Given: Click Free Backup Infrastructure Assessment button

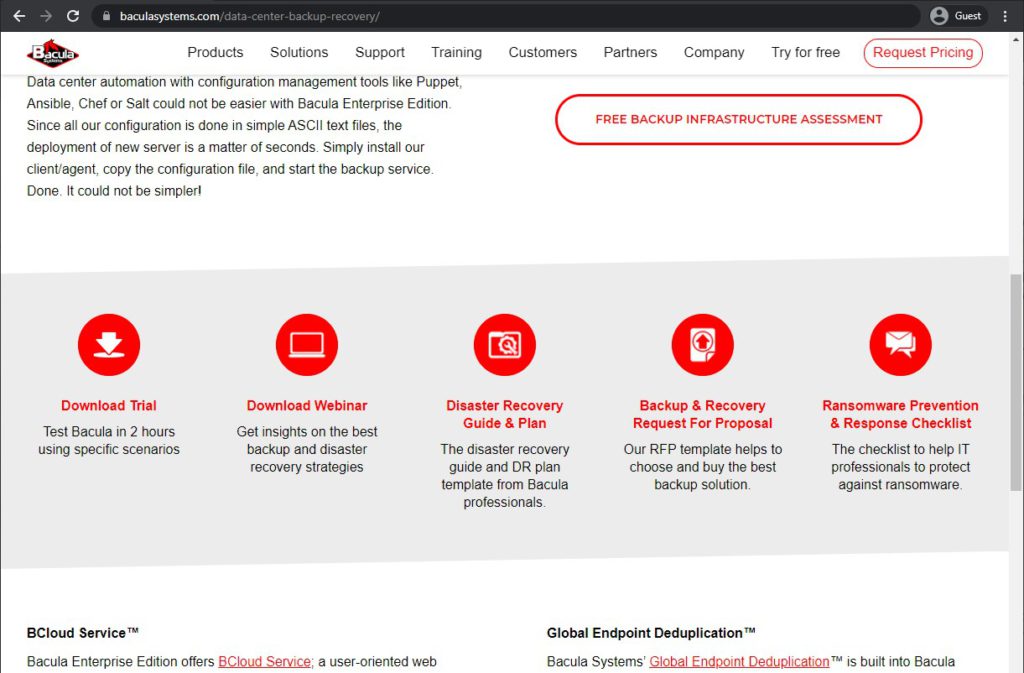Looking at the screenshot, I should (739, 119).
